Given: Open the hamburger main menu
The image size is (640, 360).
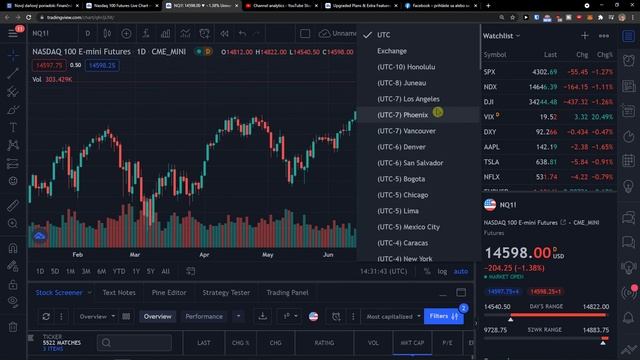Looking at the screenshot, I should coord(13,33).
